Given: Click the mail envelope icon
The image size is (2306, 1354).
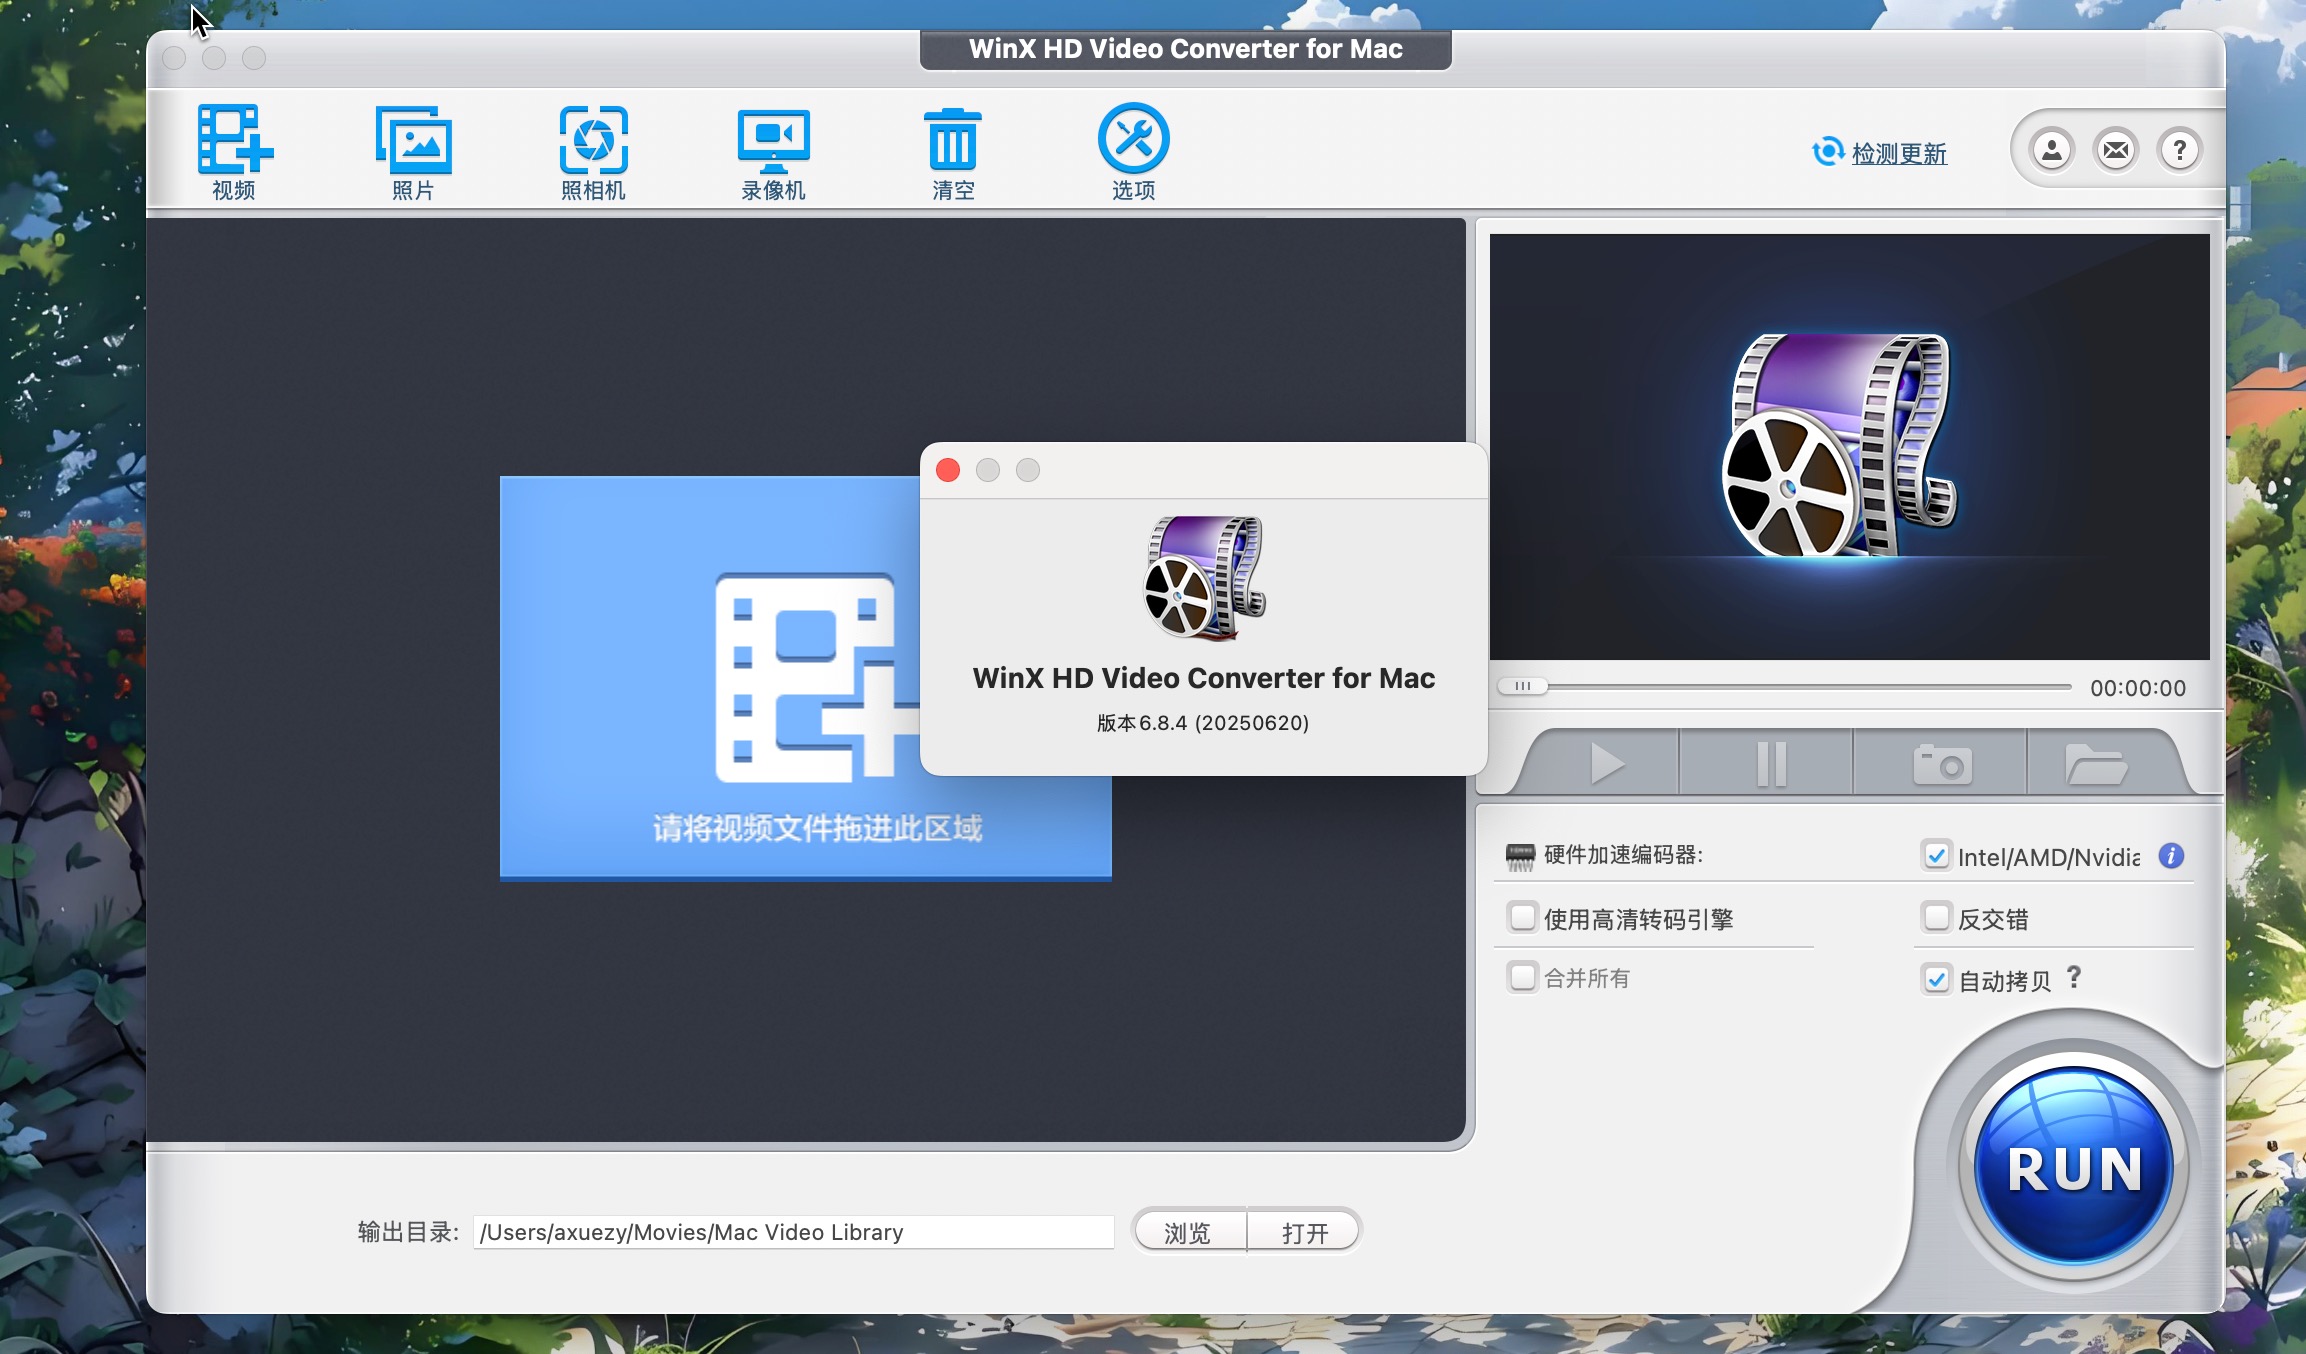Looking at the screenshot, I should 2116,150.
